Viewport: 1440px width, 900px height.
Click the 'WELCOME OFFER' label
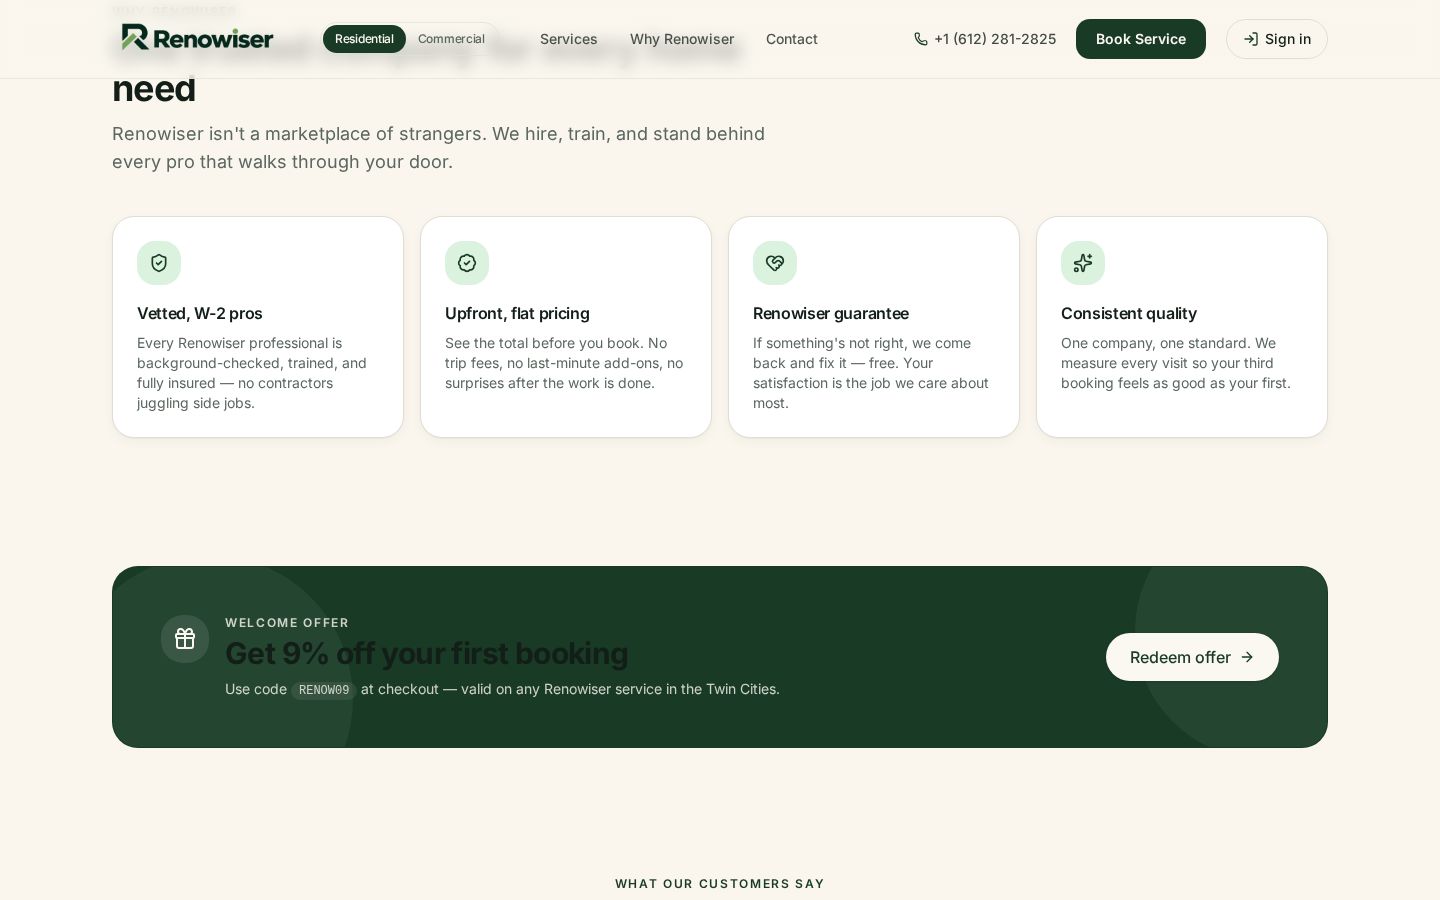[287, 622]
